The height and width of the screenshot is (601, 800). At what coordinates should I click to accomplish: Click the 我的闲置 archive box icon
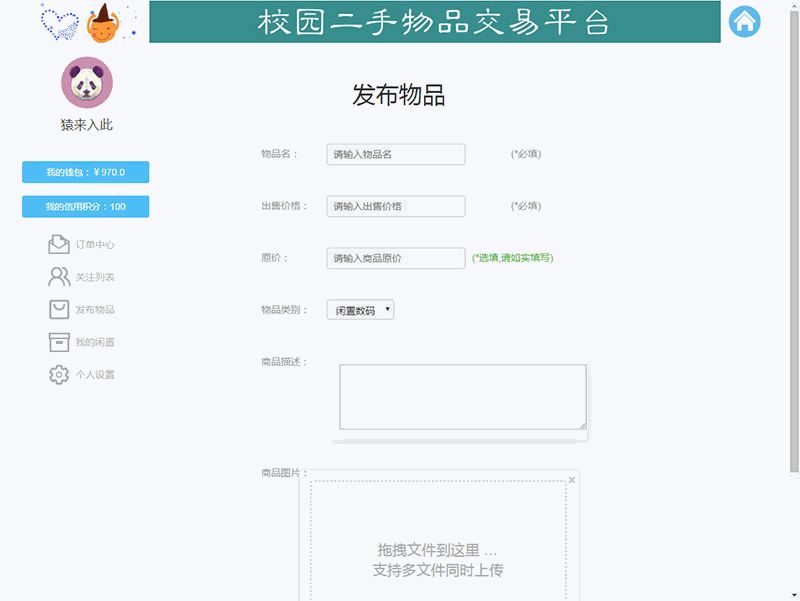coord(59,342)
